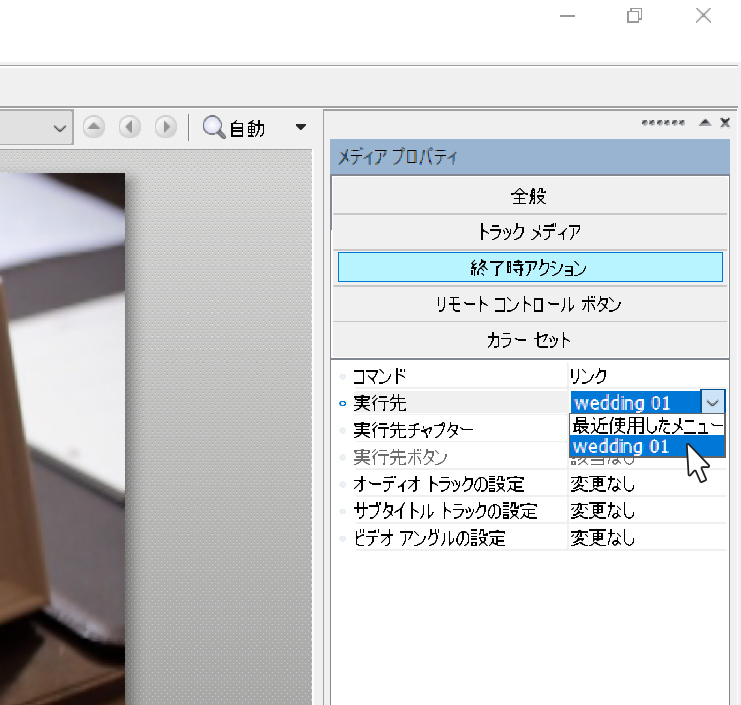Click the コマンド property label
The height and width of the screenshot is (705, 741).
click(379, 376)
